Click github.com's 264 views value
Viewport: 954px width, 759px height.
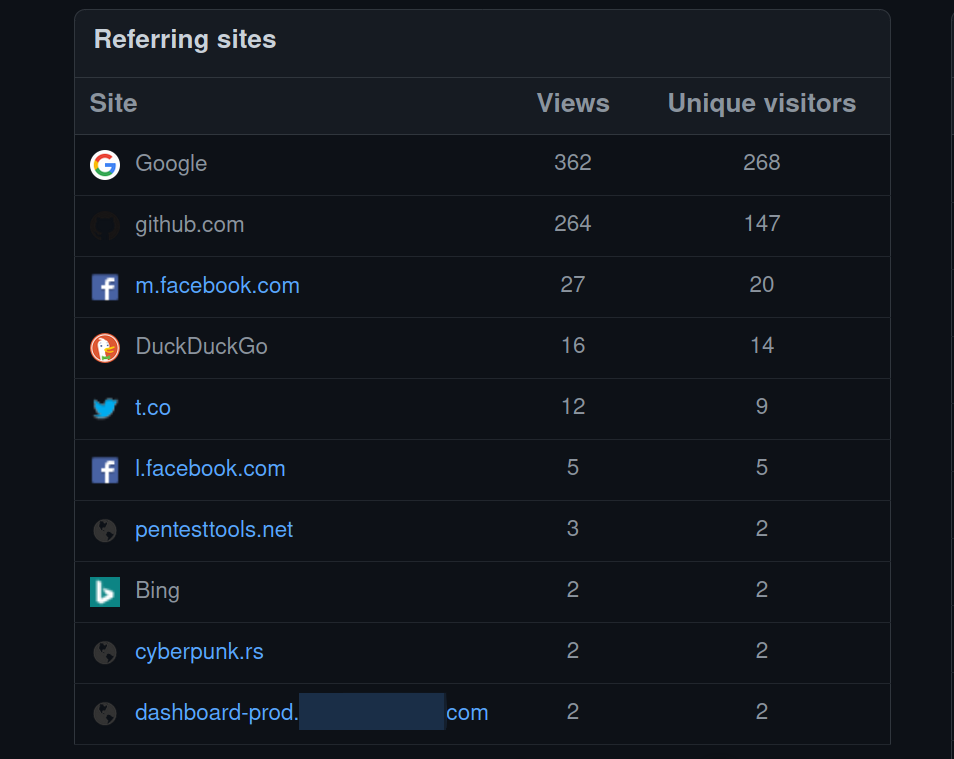click(573, 223)
